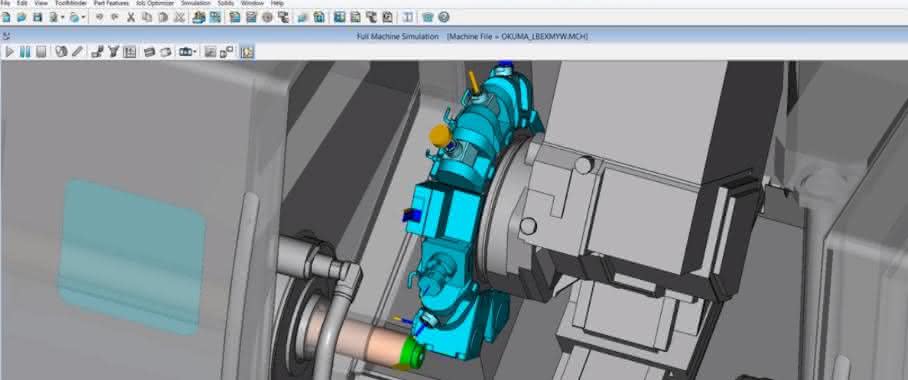Expand the camera view dropdown arrow
This screenshot has height=380, width=908.
[195, 53]
